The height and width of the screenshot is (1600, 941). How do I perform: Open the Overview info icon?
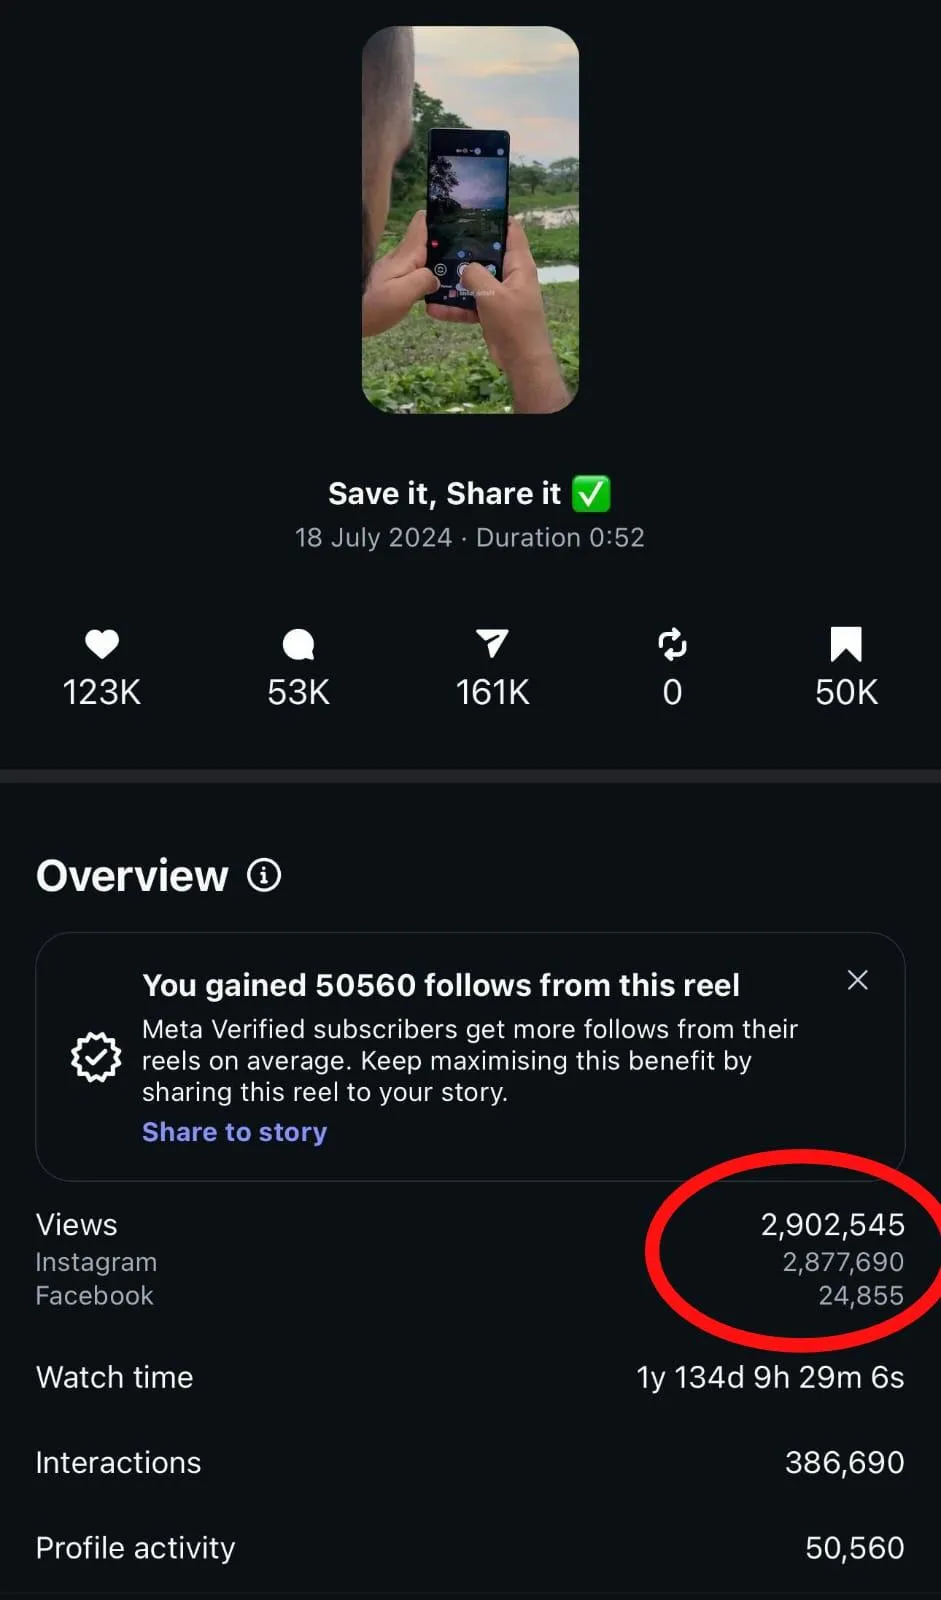(x=264, y=876)
